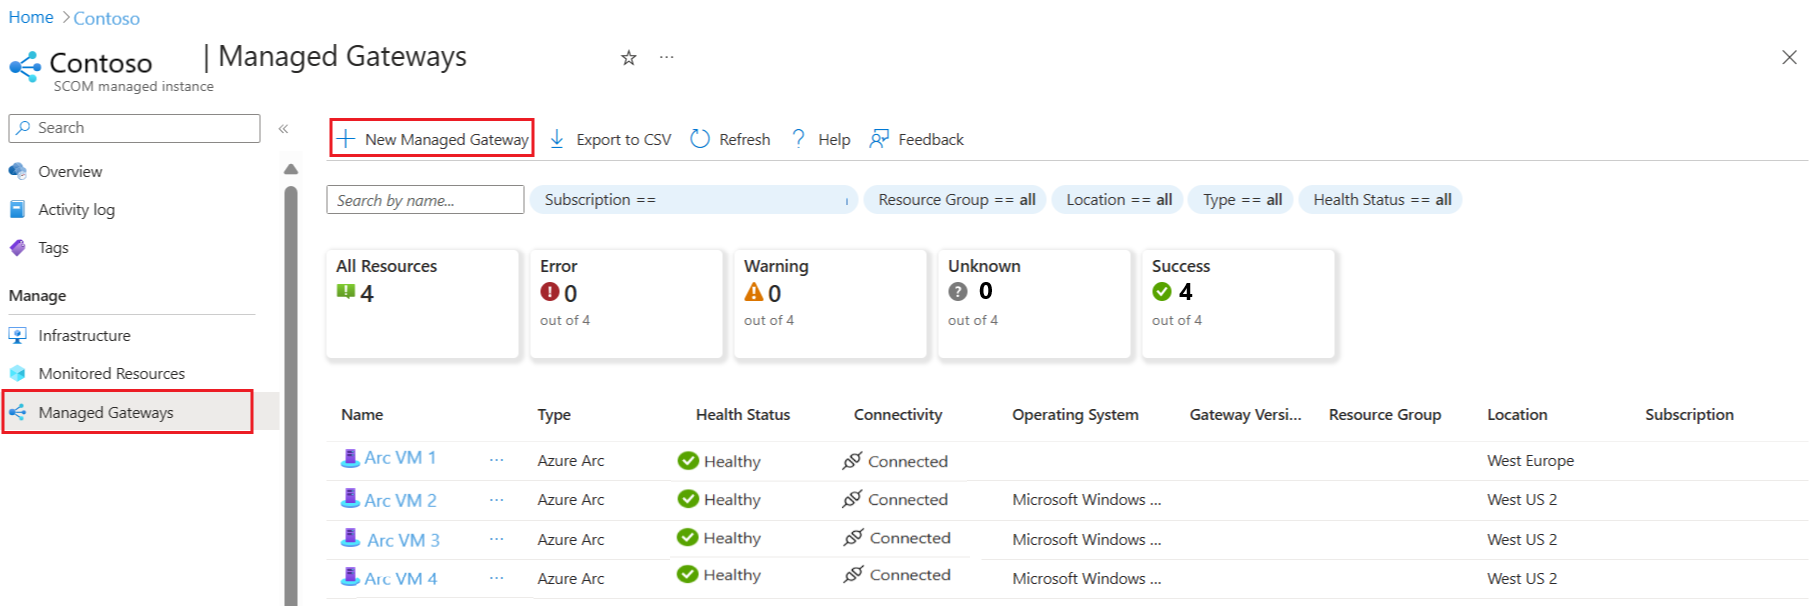Open Help from the toolbar
Image resolution: width=1810 pixels, height=606 pixels.
820,139
